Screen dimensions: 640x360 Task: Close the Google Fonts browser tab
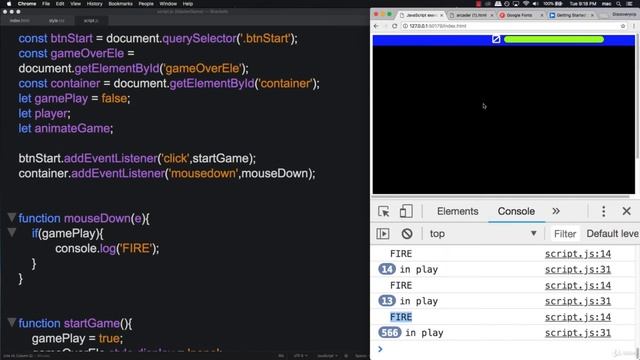[x=542, y=15]
